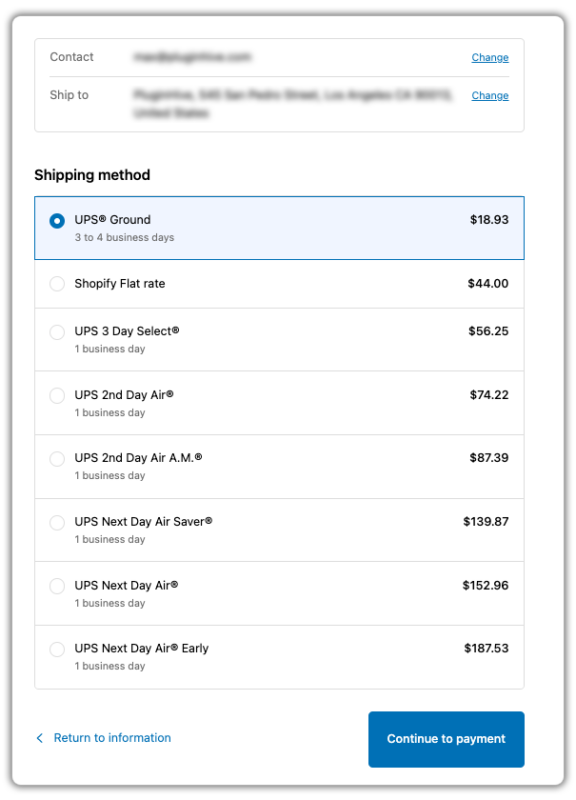Click the $187.53 price label
Screen dimensions: 576x800
point(486,648)
